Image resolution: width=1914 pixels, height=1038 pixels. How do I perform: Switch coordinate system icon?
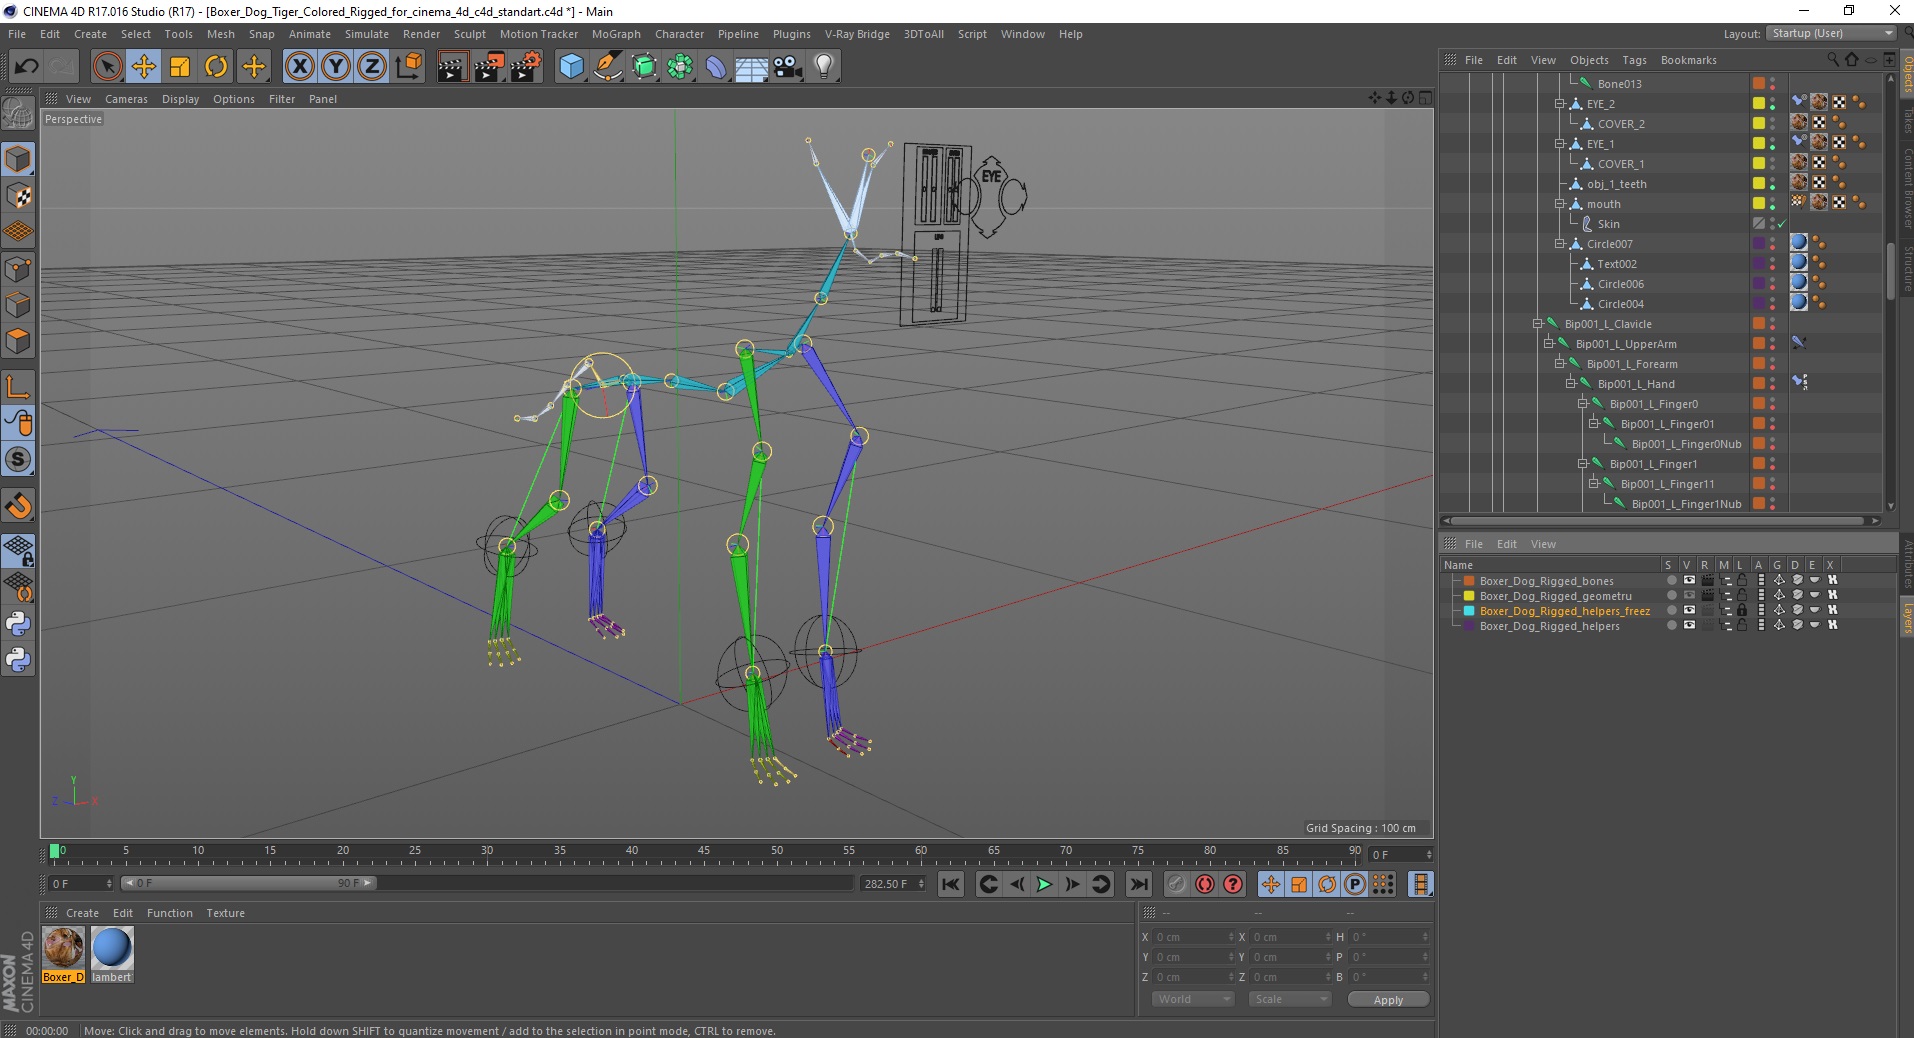tap(408, 67)
